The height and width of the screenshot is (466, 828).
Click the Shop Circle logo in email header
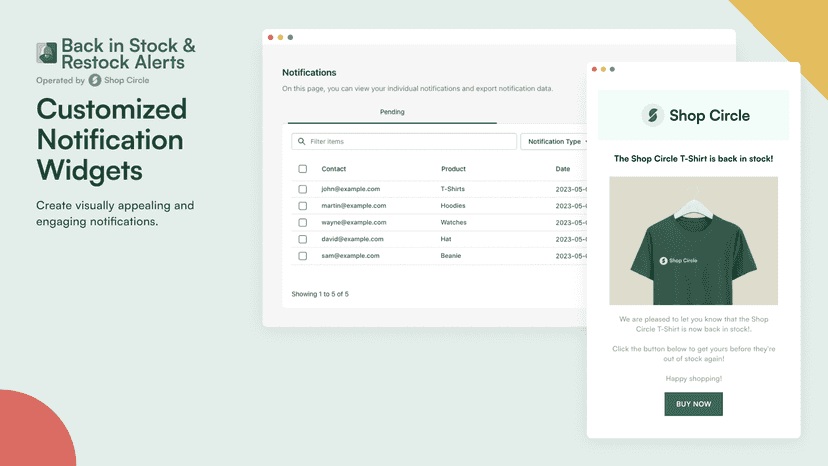653,115
